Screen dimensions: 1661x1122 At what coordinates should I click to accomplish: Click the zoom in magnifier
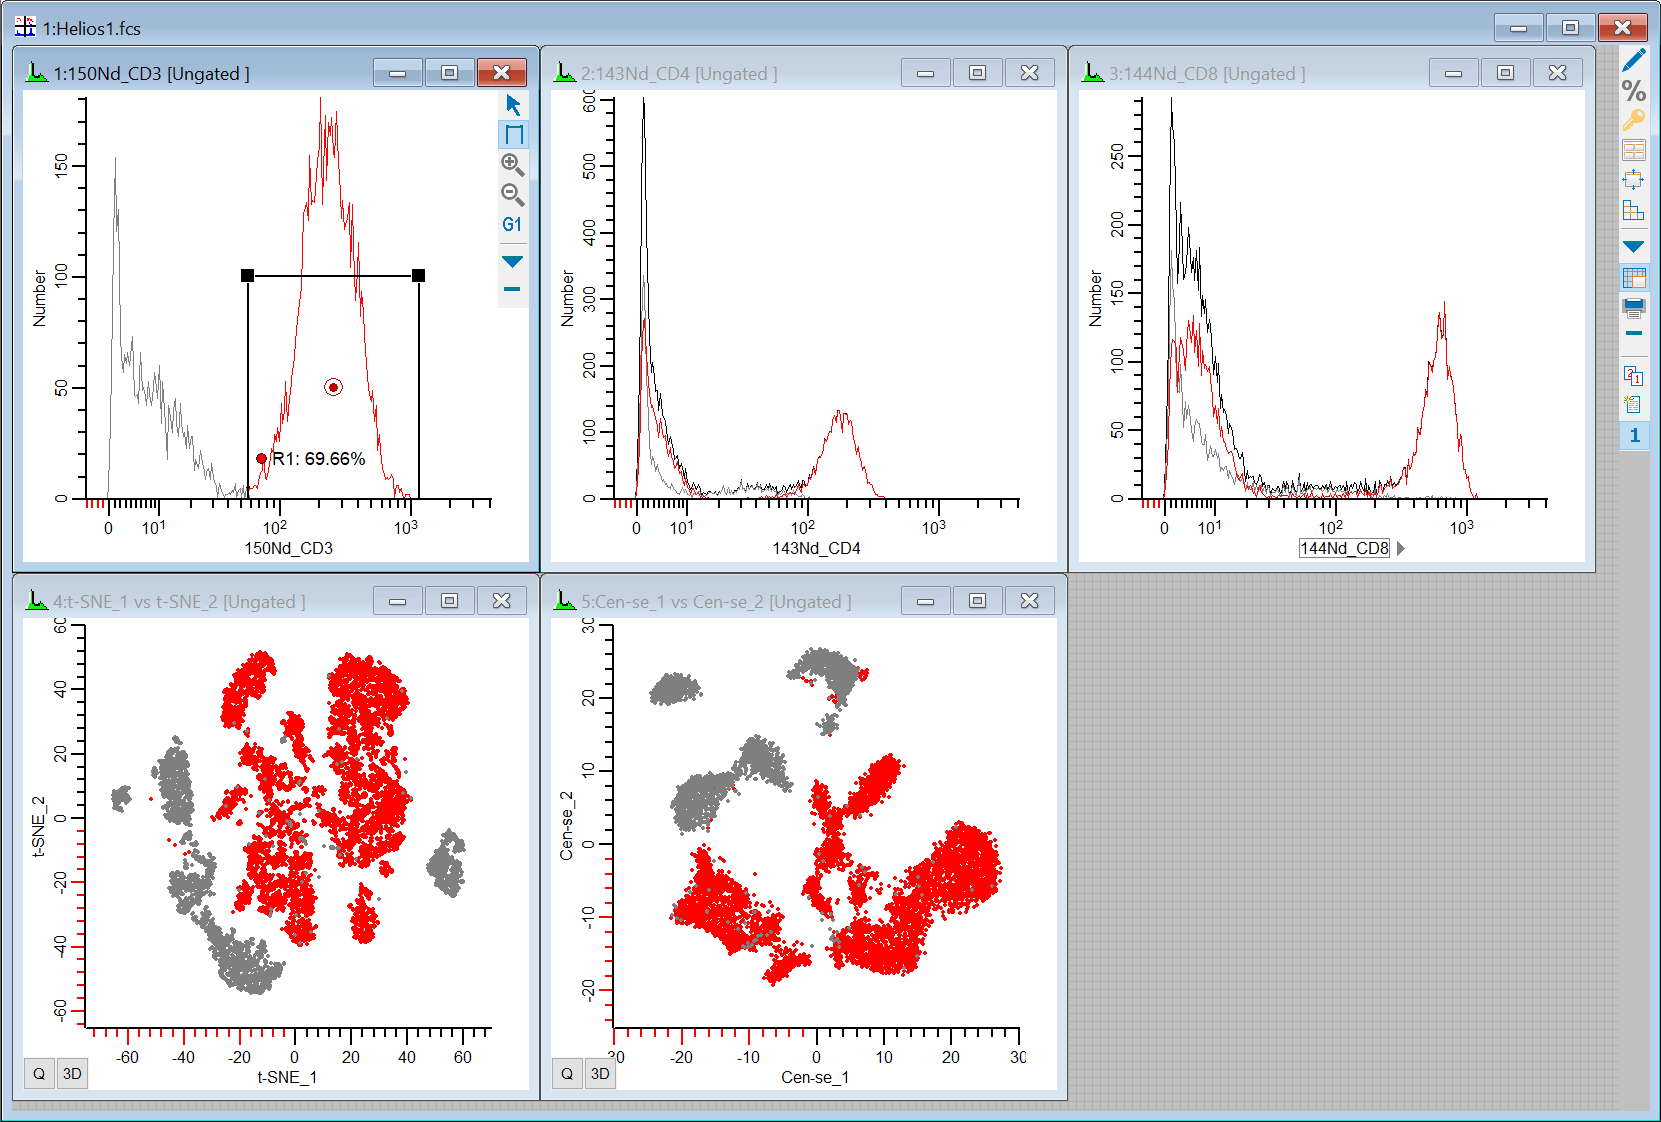click(x=512, y=164)
